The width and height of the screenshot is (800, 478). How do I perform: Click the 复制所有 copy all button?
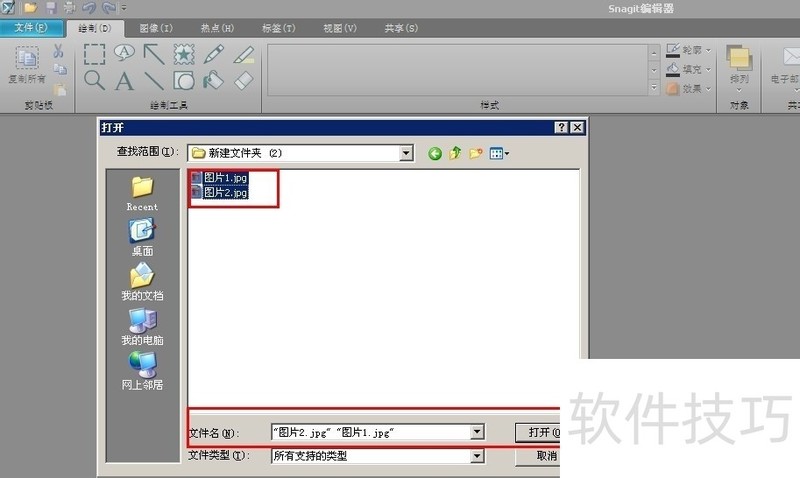point(27,65)
